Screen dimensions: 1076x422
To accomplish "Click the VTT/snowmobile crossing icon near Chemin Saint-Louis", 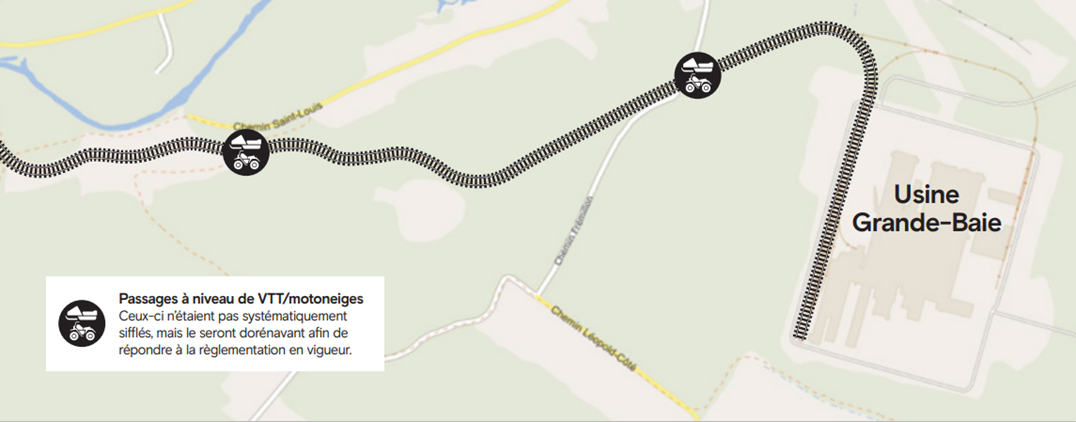I will (246, 153).
